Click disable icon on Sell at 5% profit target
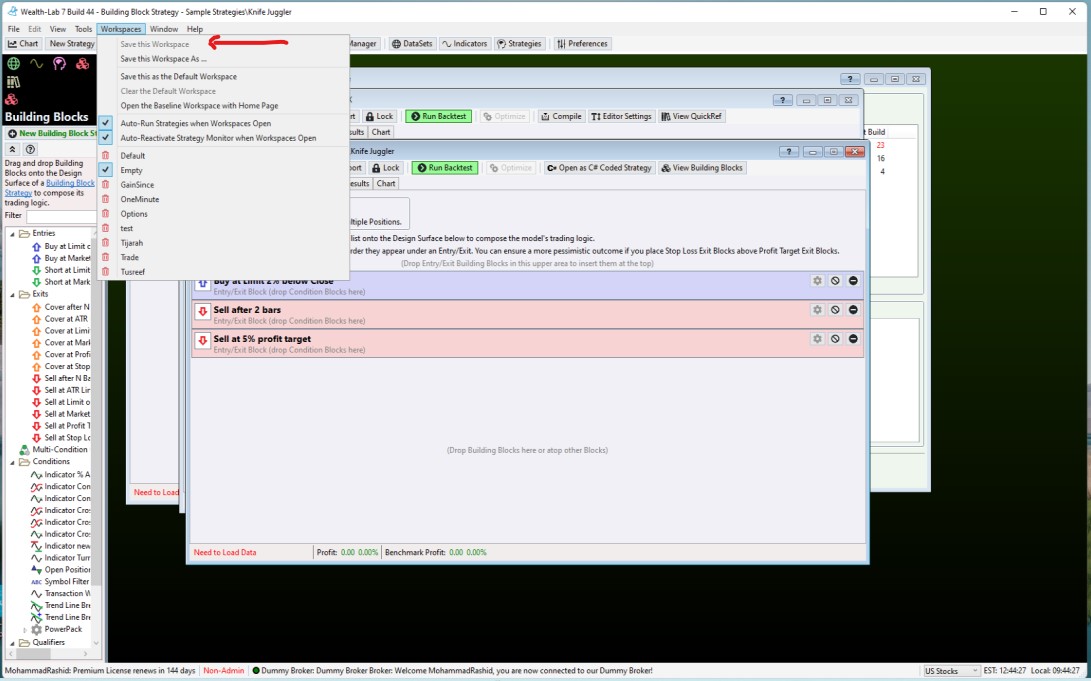1091x681 pixels. tap(835, 339)
